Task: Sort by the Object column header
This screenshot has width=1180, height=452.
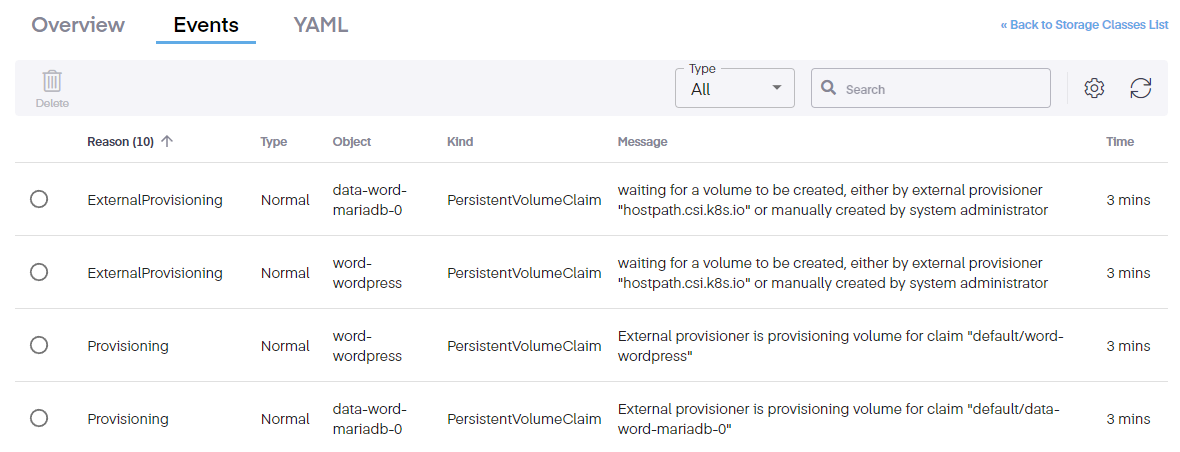Action: (x=351, y=142)
